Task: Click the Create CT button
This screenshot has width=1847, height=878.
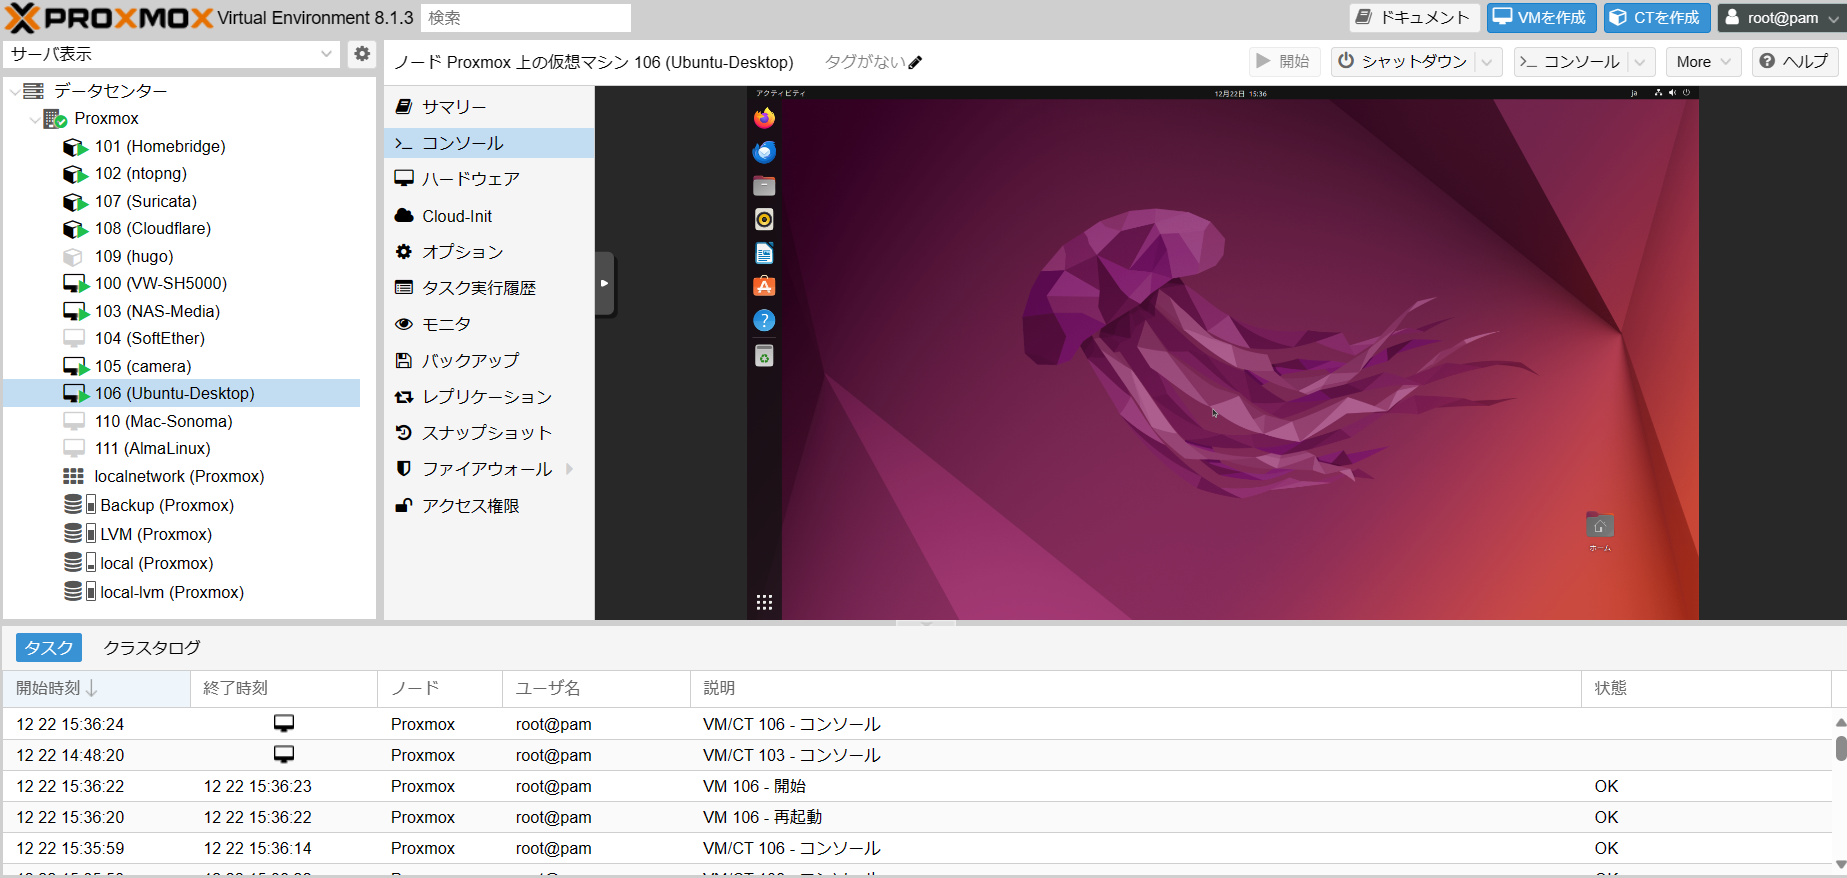Action: (x=1657, y=18)
